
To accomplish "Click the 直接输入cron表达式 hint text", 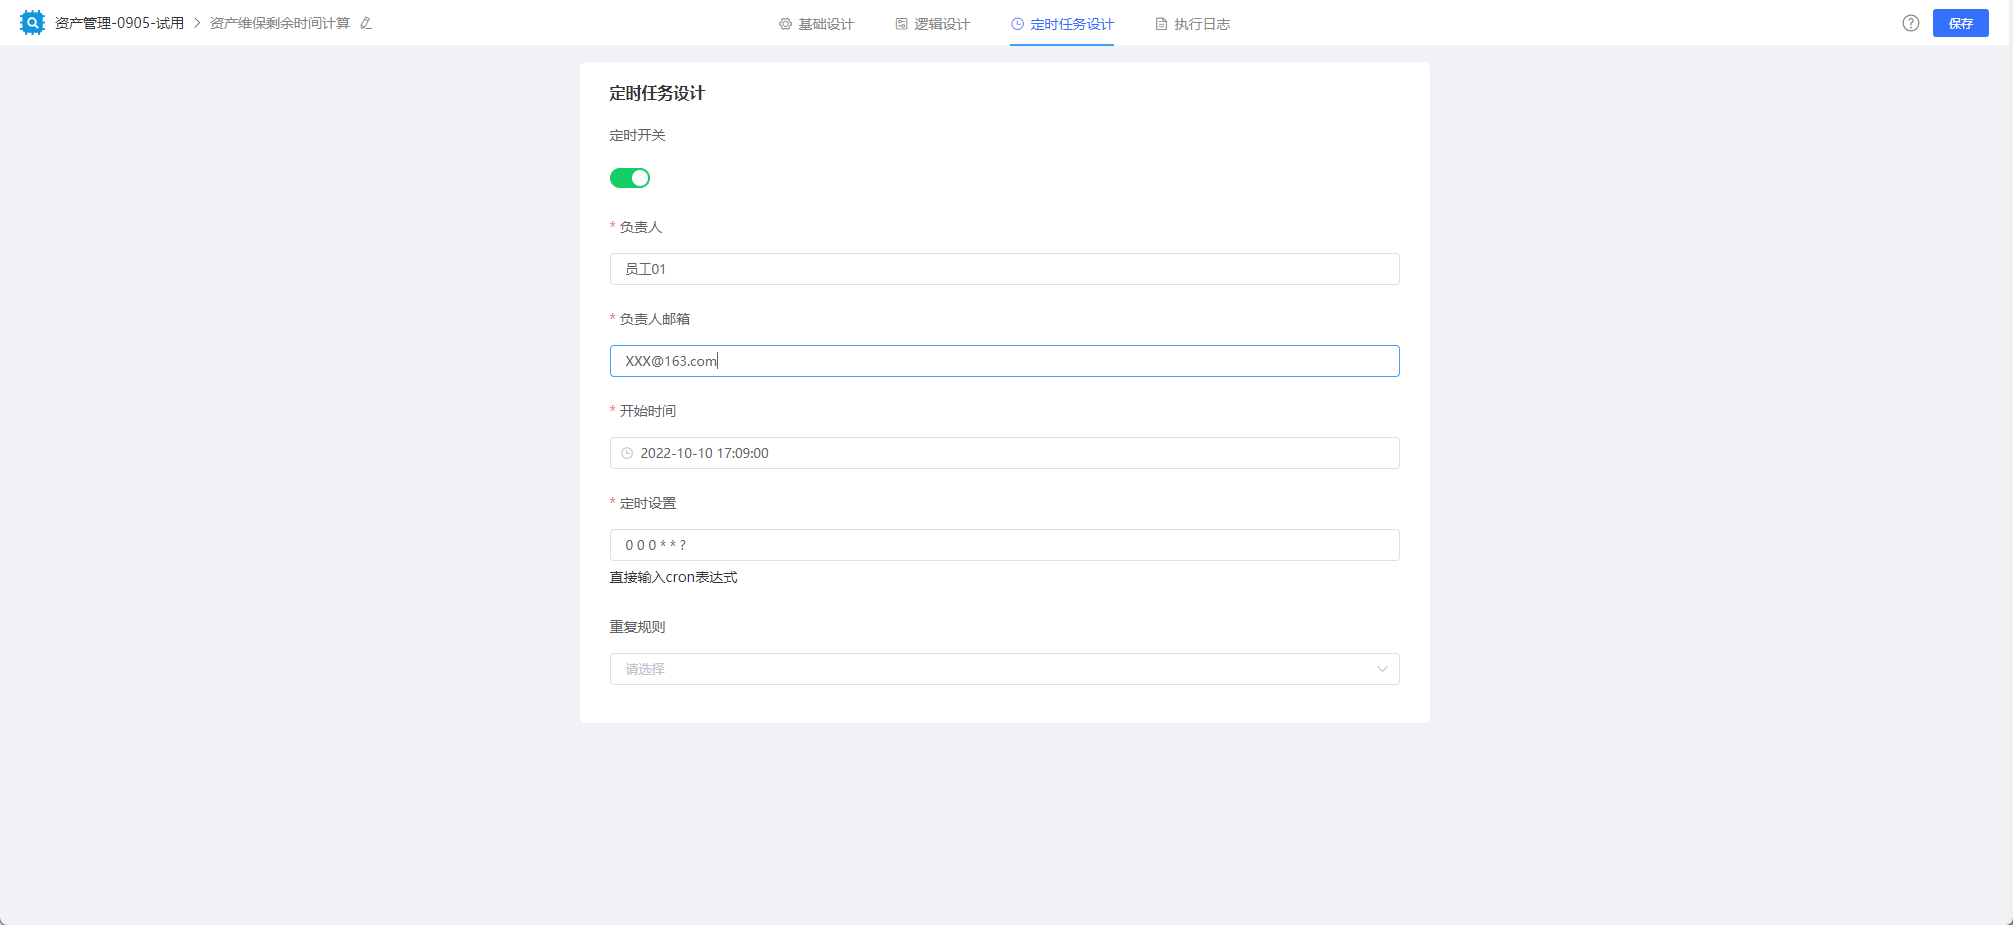I will click(673, 577).
